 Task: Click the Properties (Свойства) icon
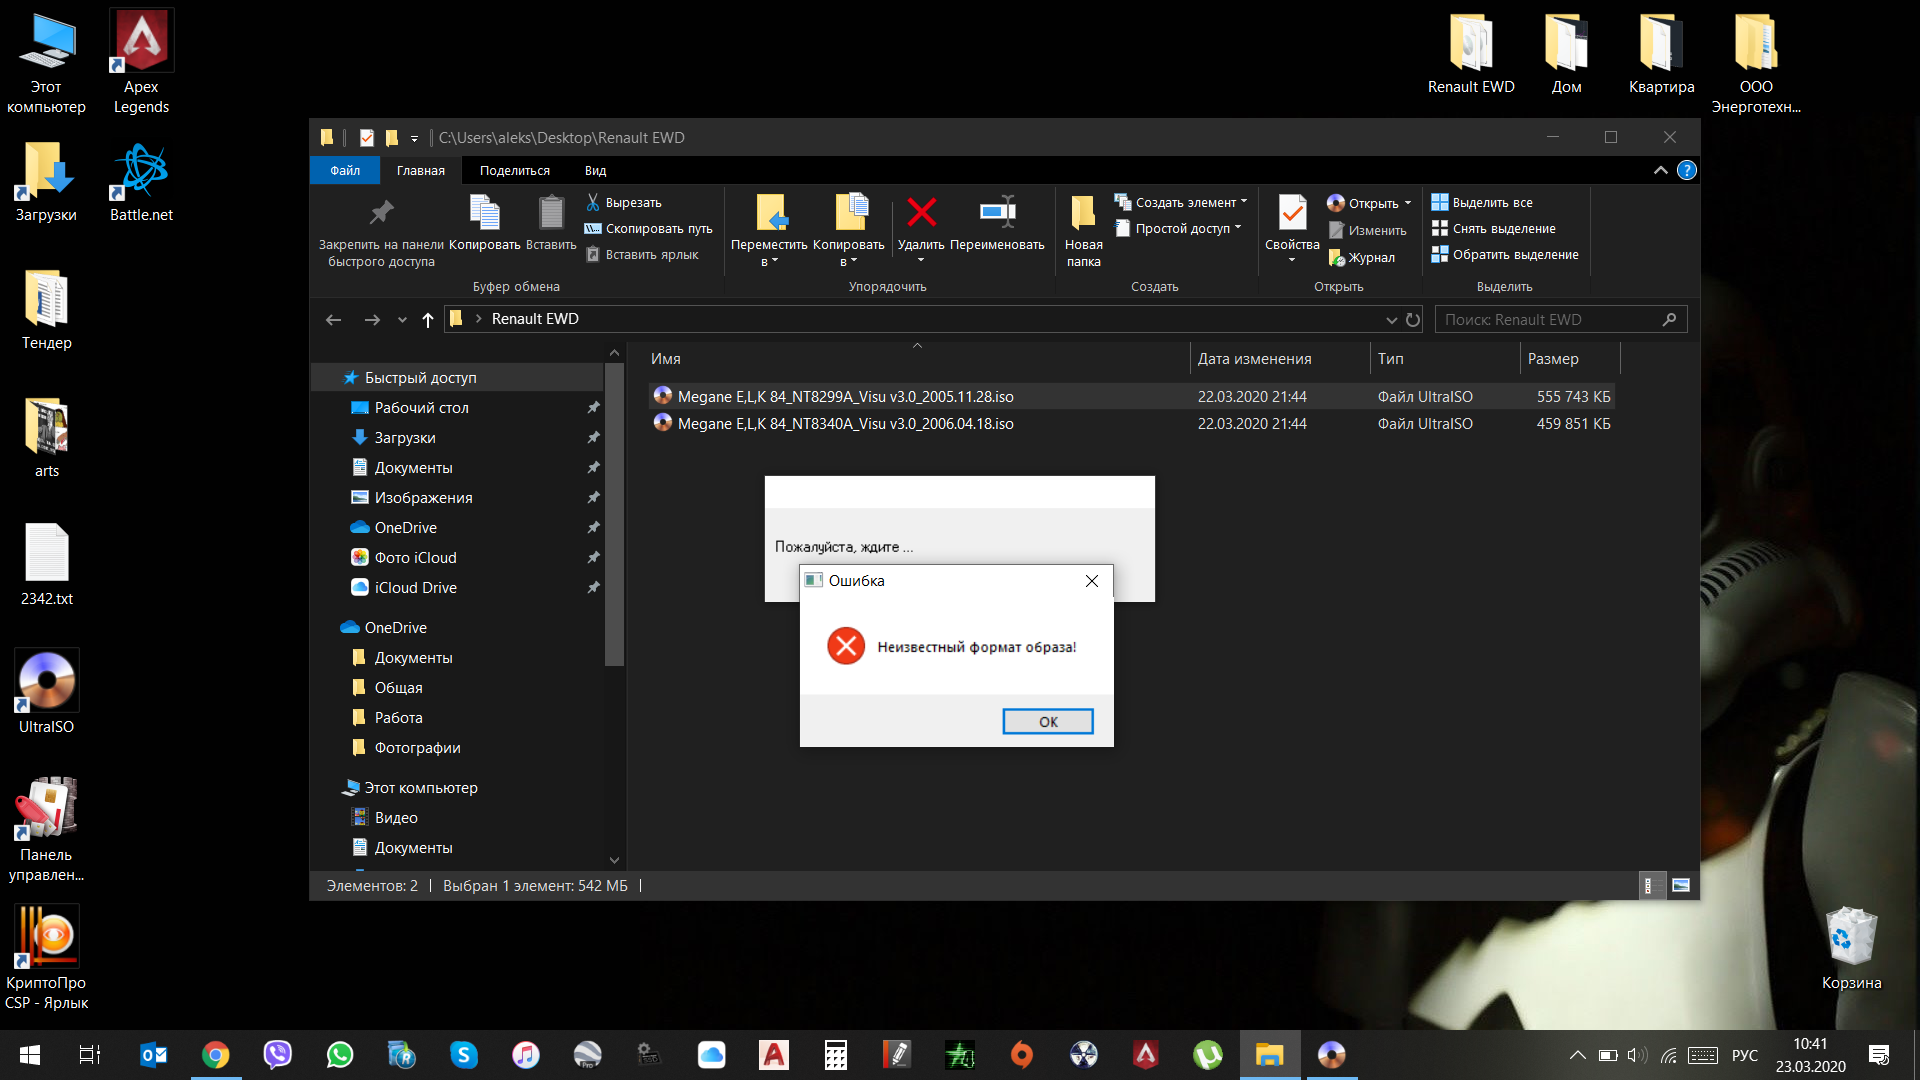coord(1292,213)
